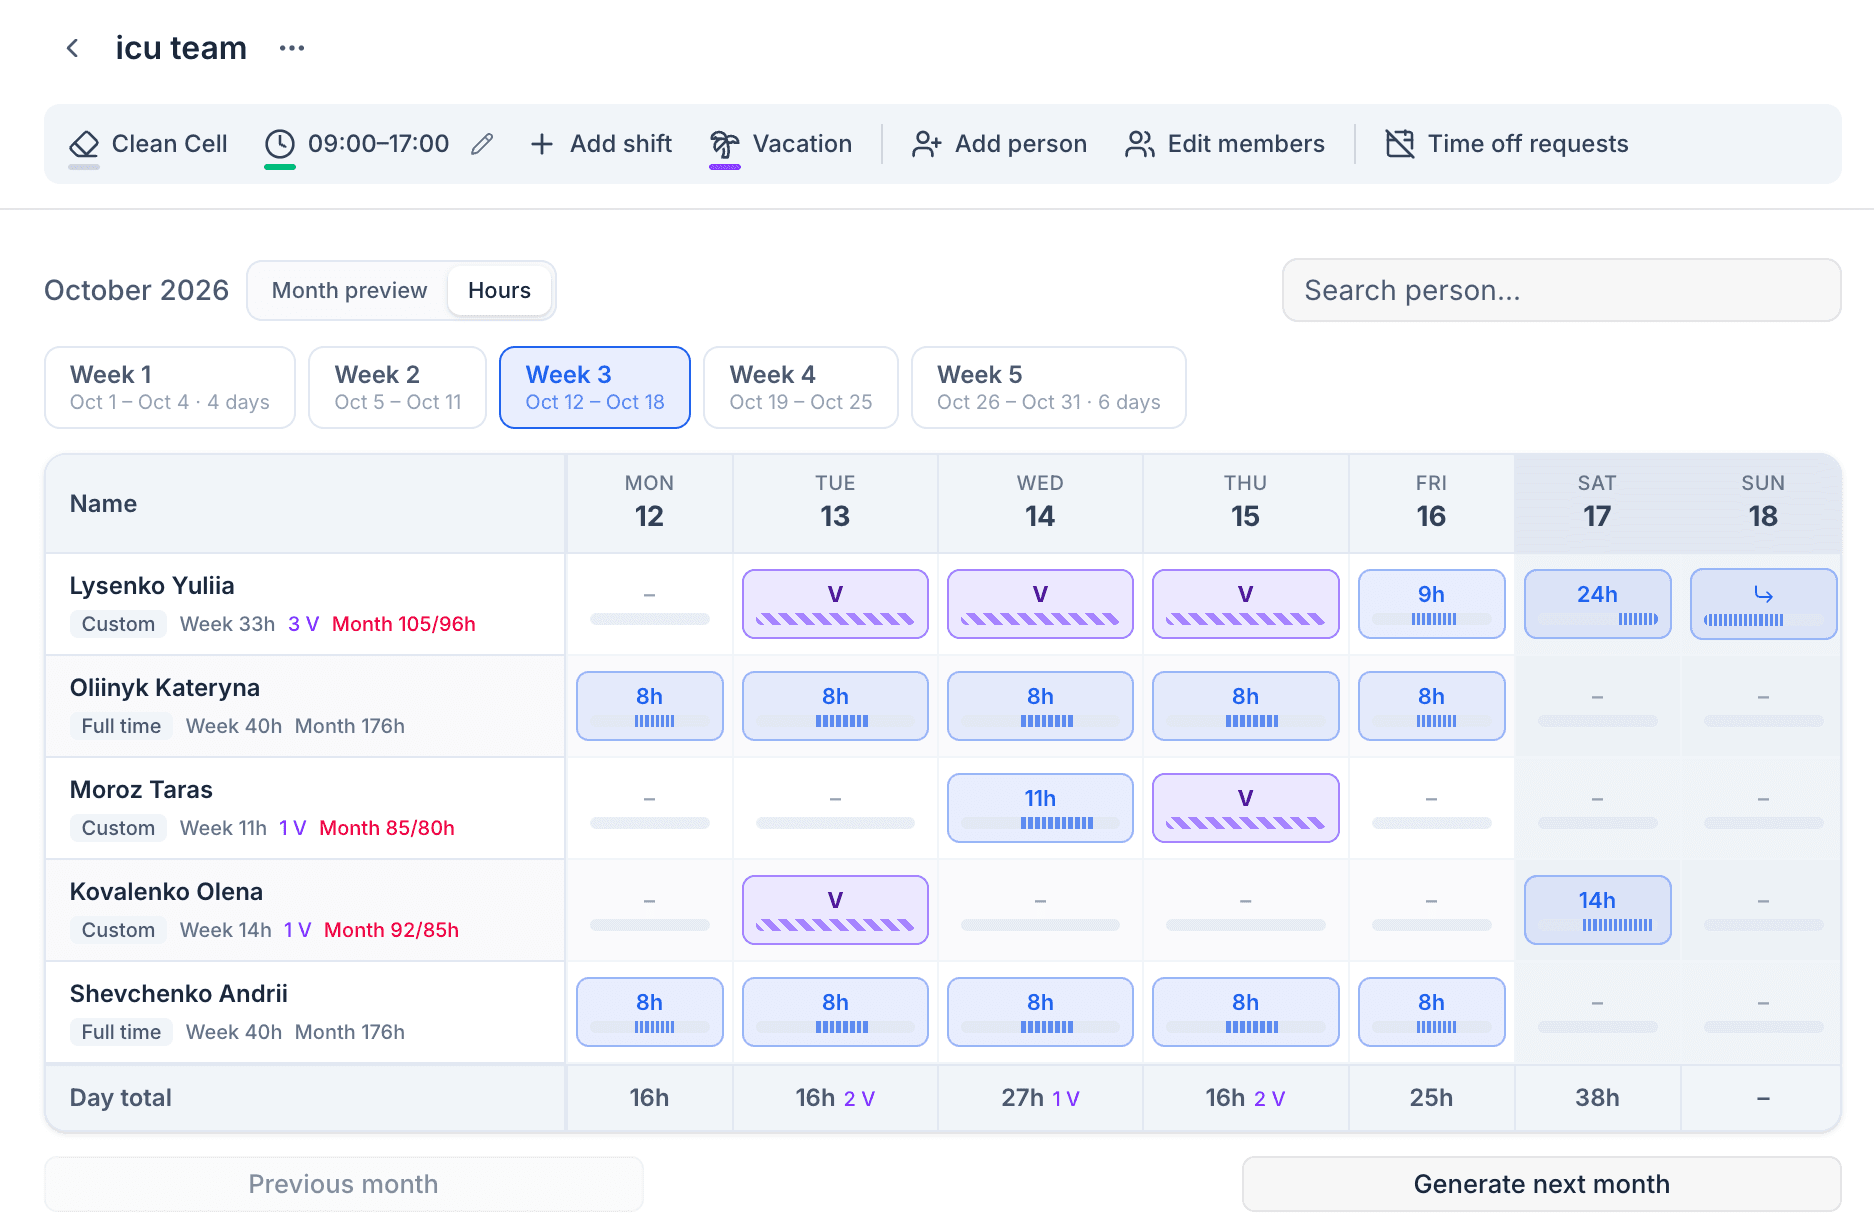Click 'Month 105/96h' in Lysenko's row
The width and height of the screenshot is (1874, 1232).
coord(404,624)
